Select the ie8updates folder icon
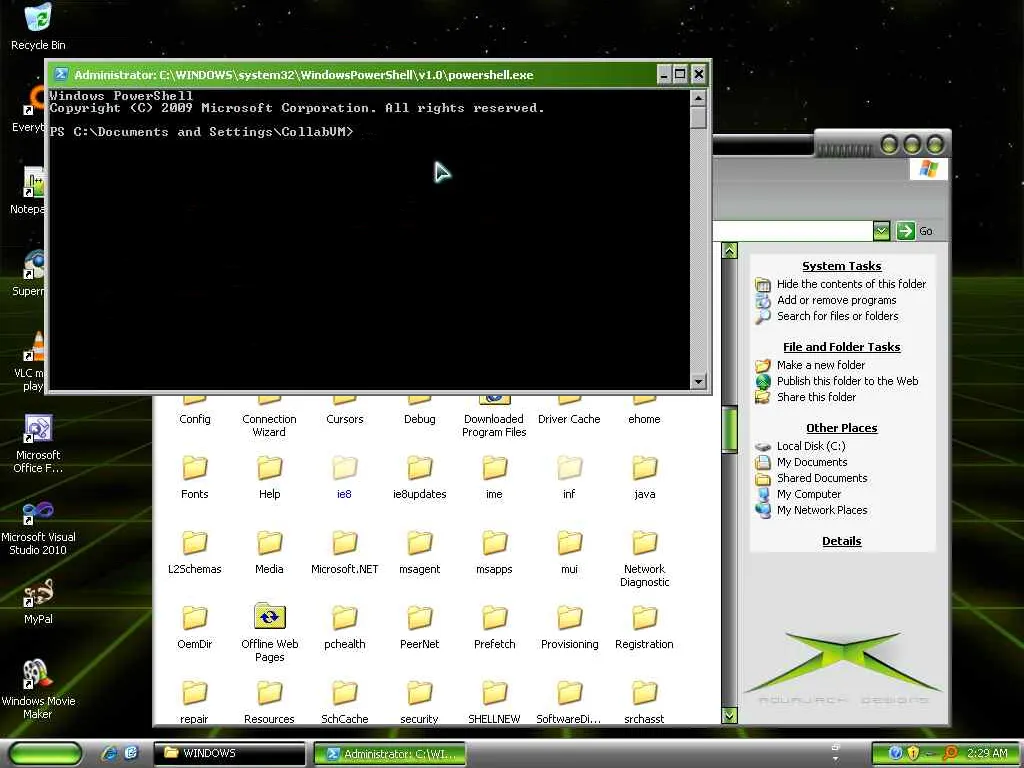The image size is (1024, 768). coord(419,468)
